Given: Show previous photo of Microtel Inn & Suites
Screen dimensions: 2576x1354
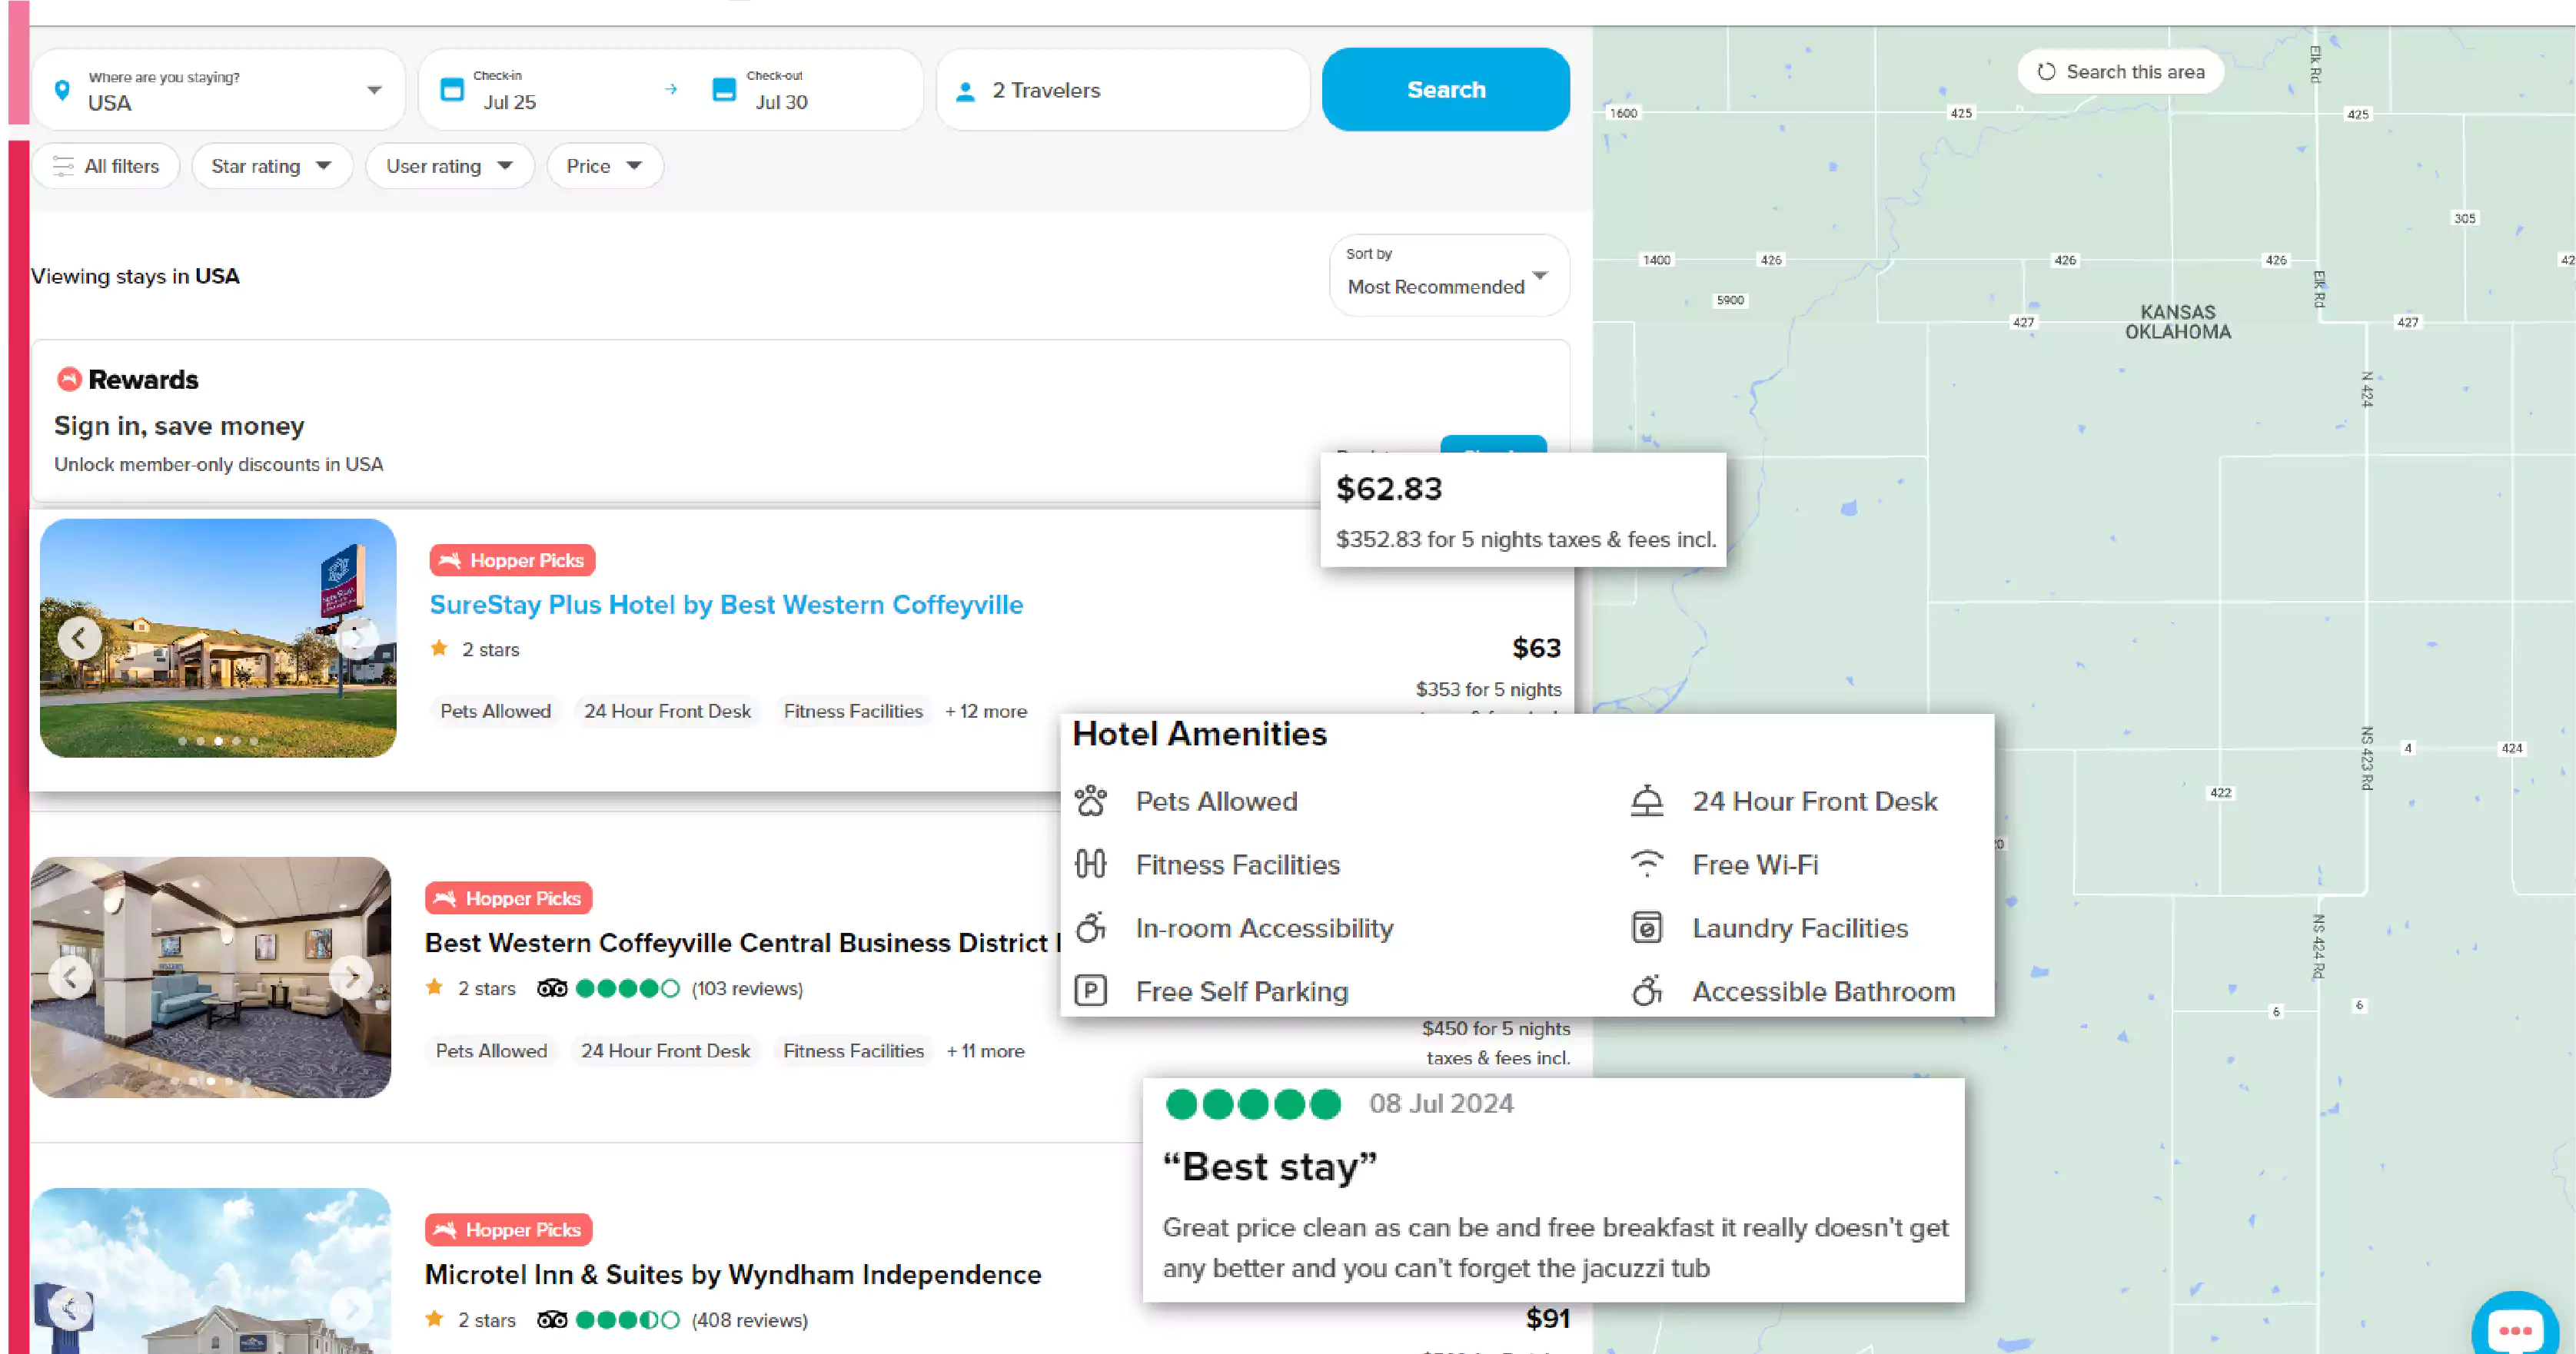Looking at the screenshot, I should (71, 1308).
